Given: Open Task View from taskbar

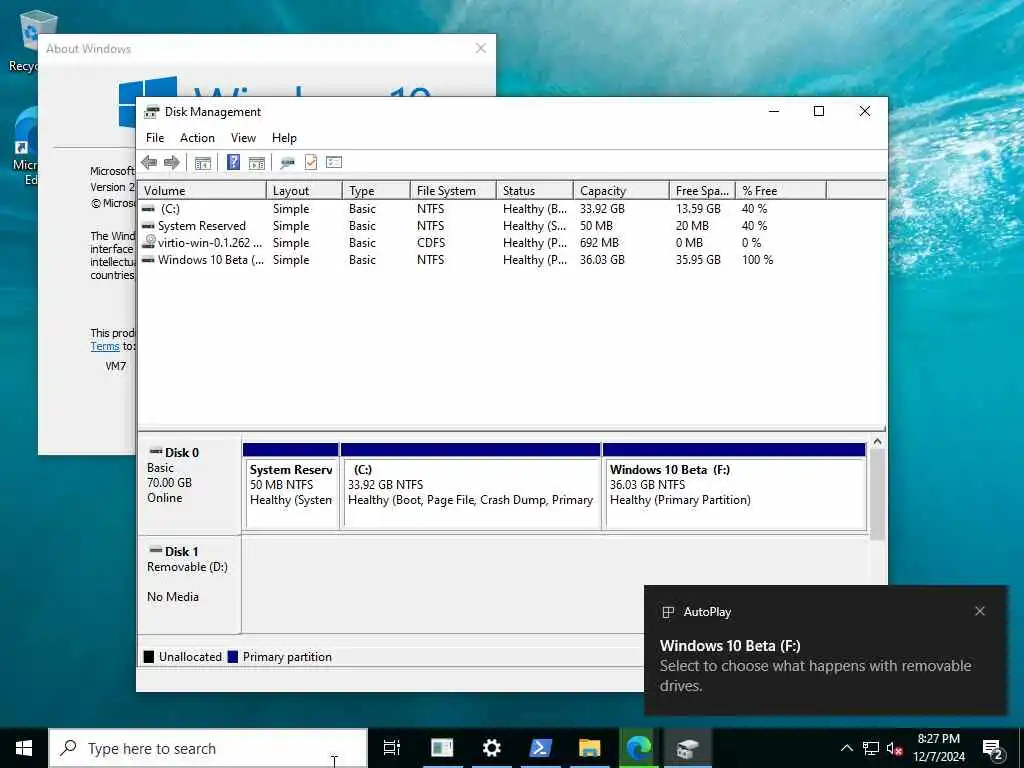Looking at the screenshot, I should click(392, 748).
